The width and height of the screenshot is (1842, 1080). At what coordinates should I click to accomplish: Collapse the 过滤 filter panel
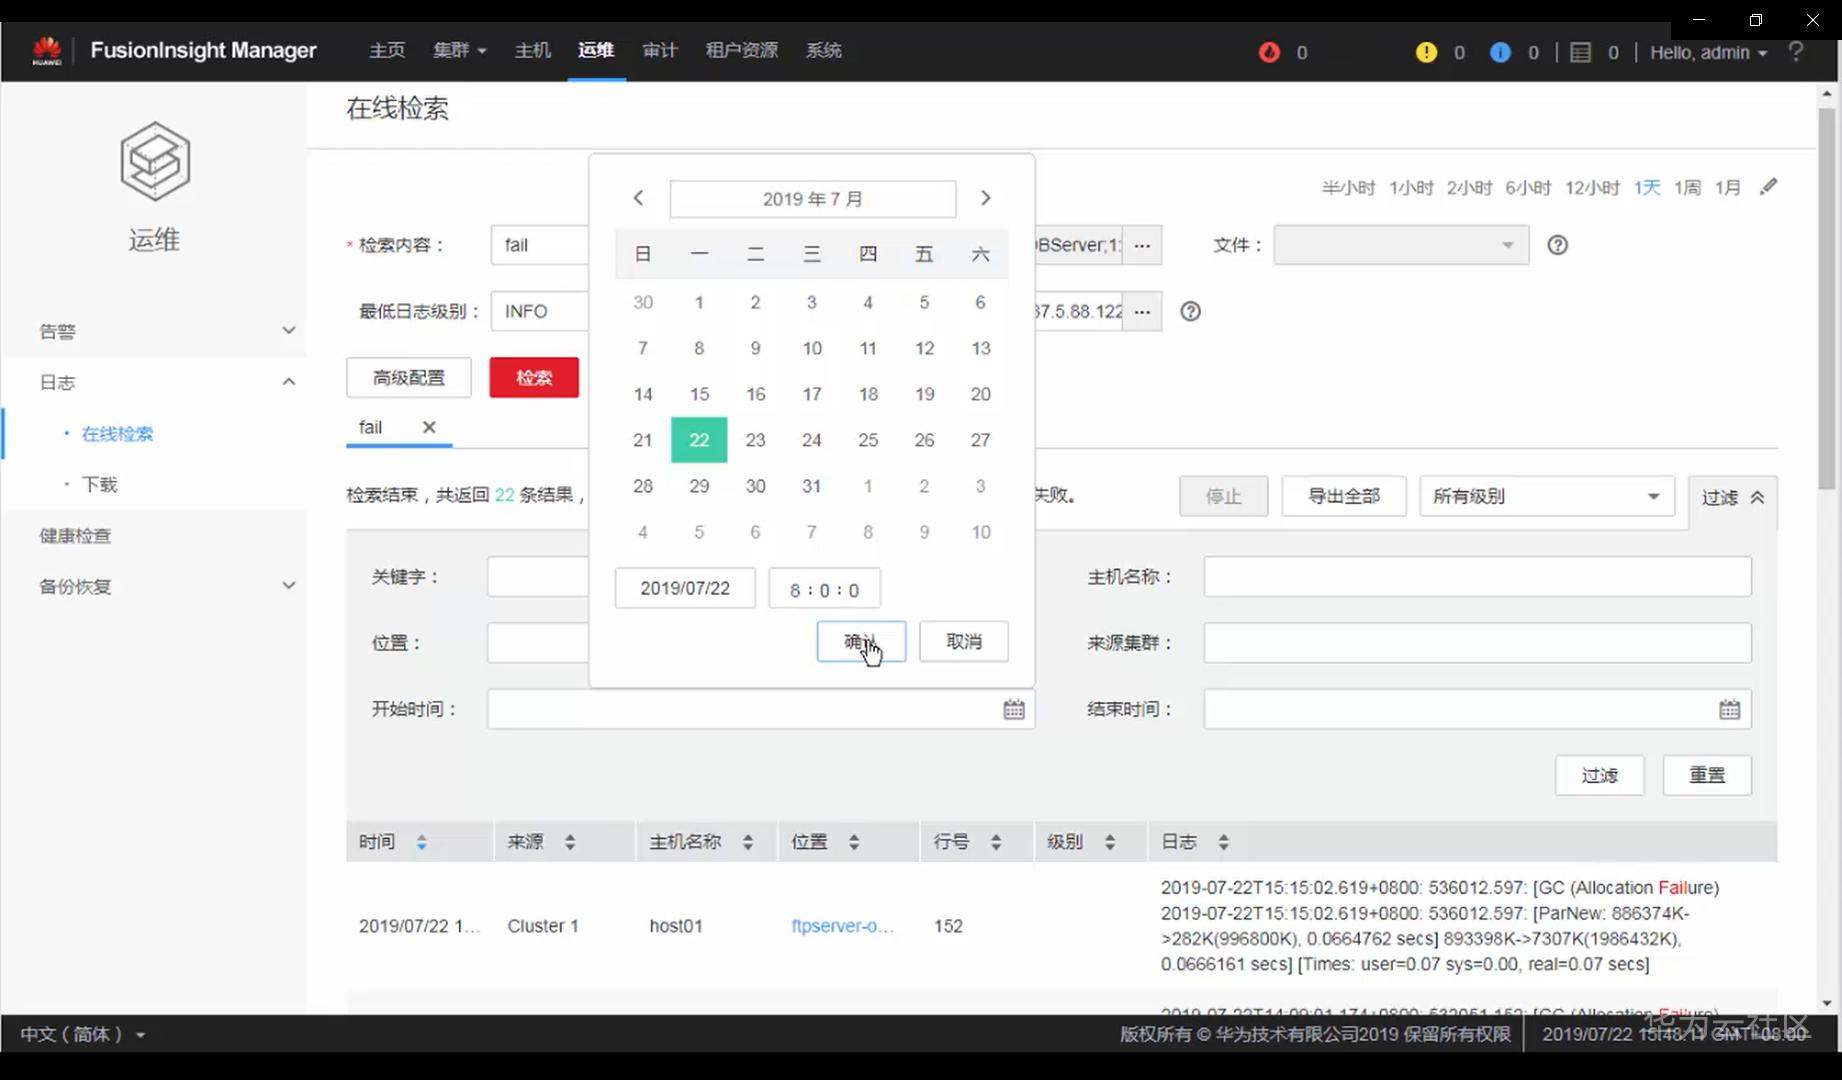pos(1733,497)
